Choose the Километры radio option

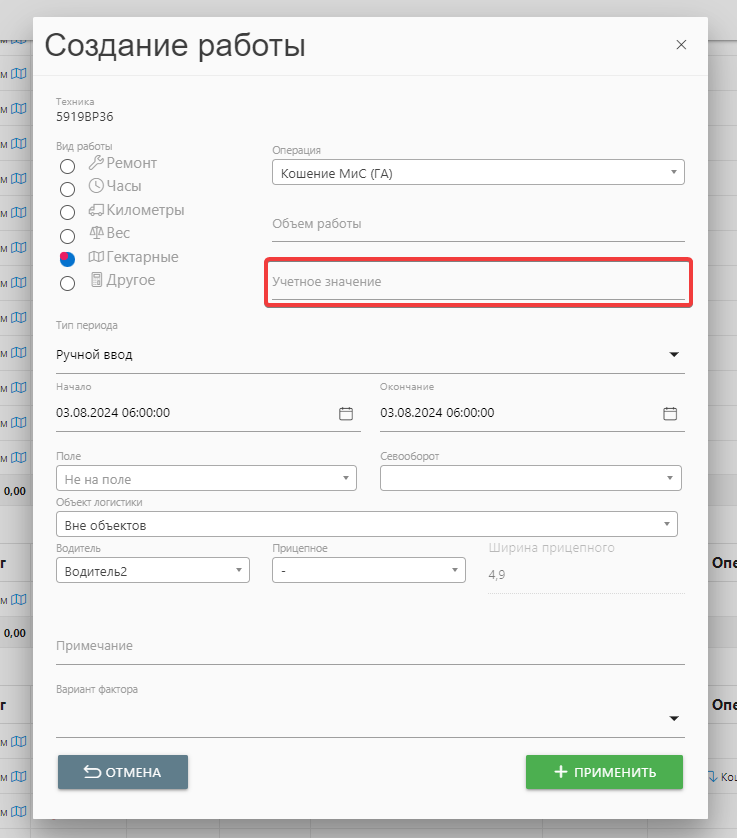pyautogui.click(x=68, y=212)
